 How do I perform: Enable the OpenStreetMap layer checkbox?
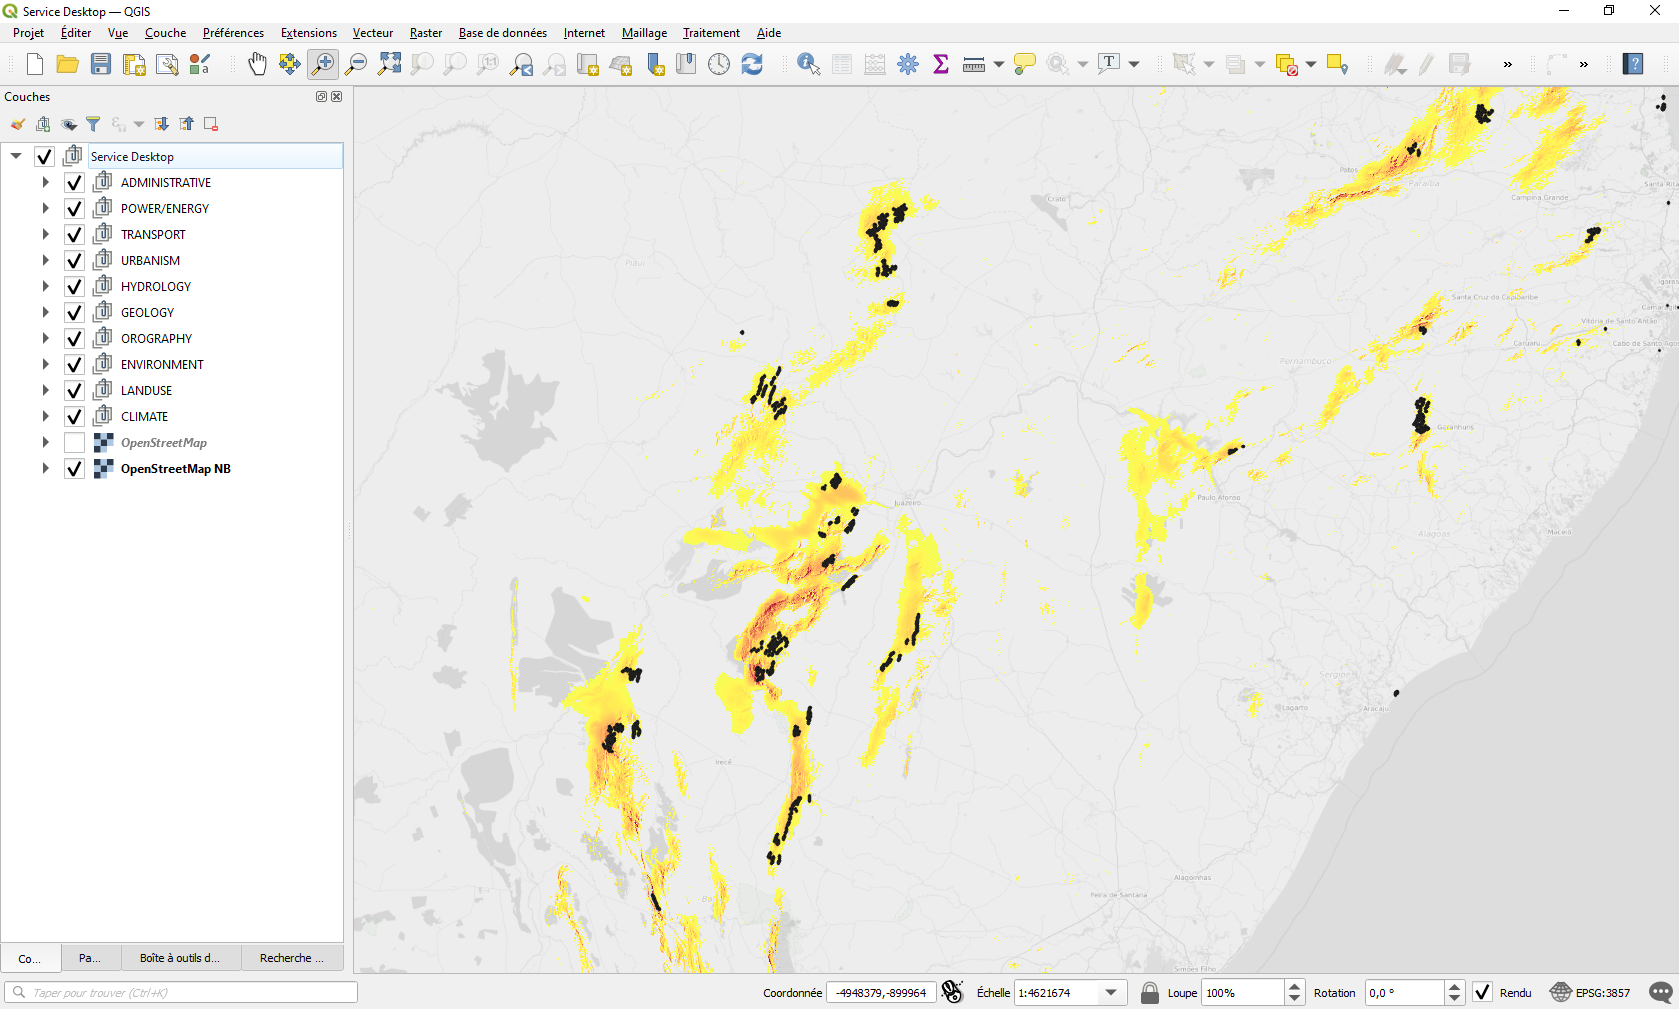(x=74, y=443)
